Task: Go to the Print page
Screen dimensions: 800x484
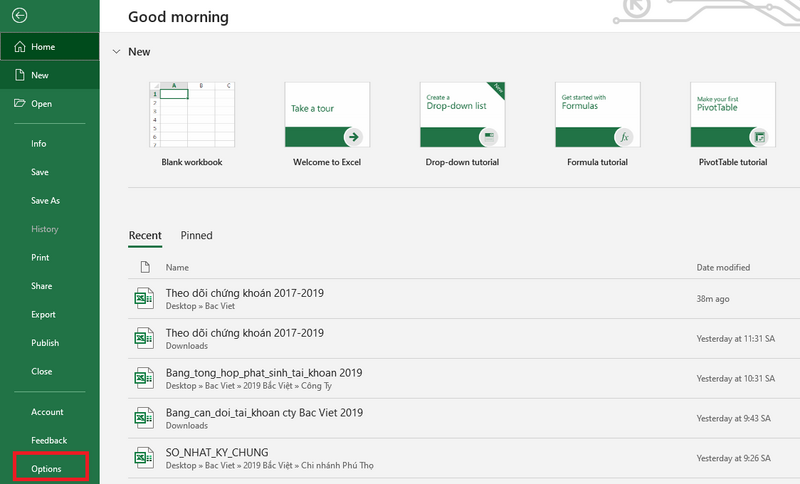Action: [40, 257]
